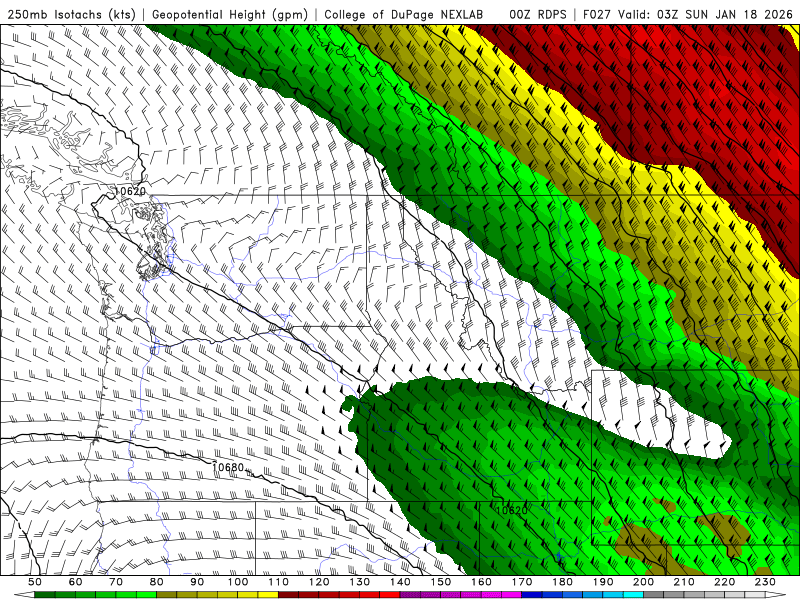Click the '140' tick on the color scale
The image size is (800, 600).
(400, 582)
